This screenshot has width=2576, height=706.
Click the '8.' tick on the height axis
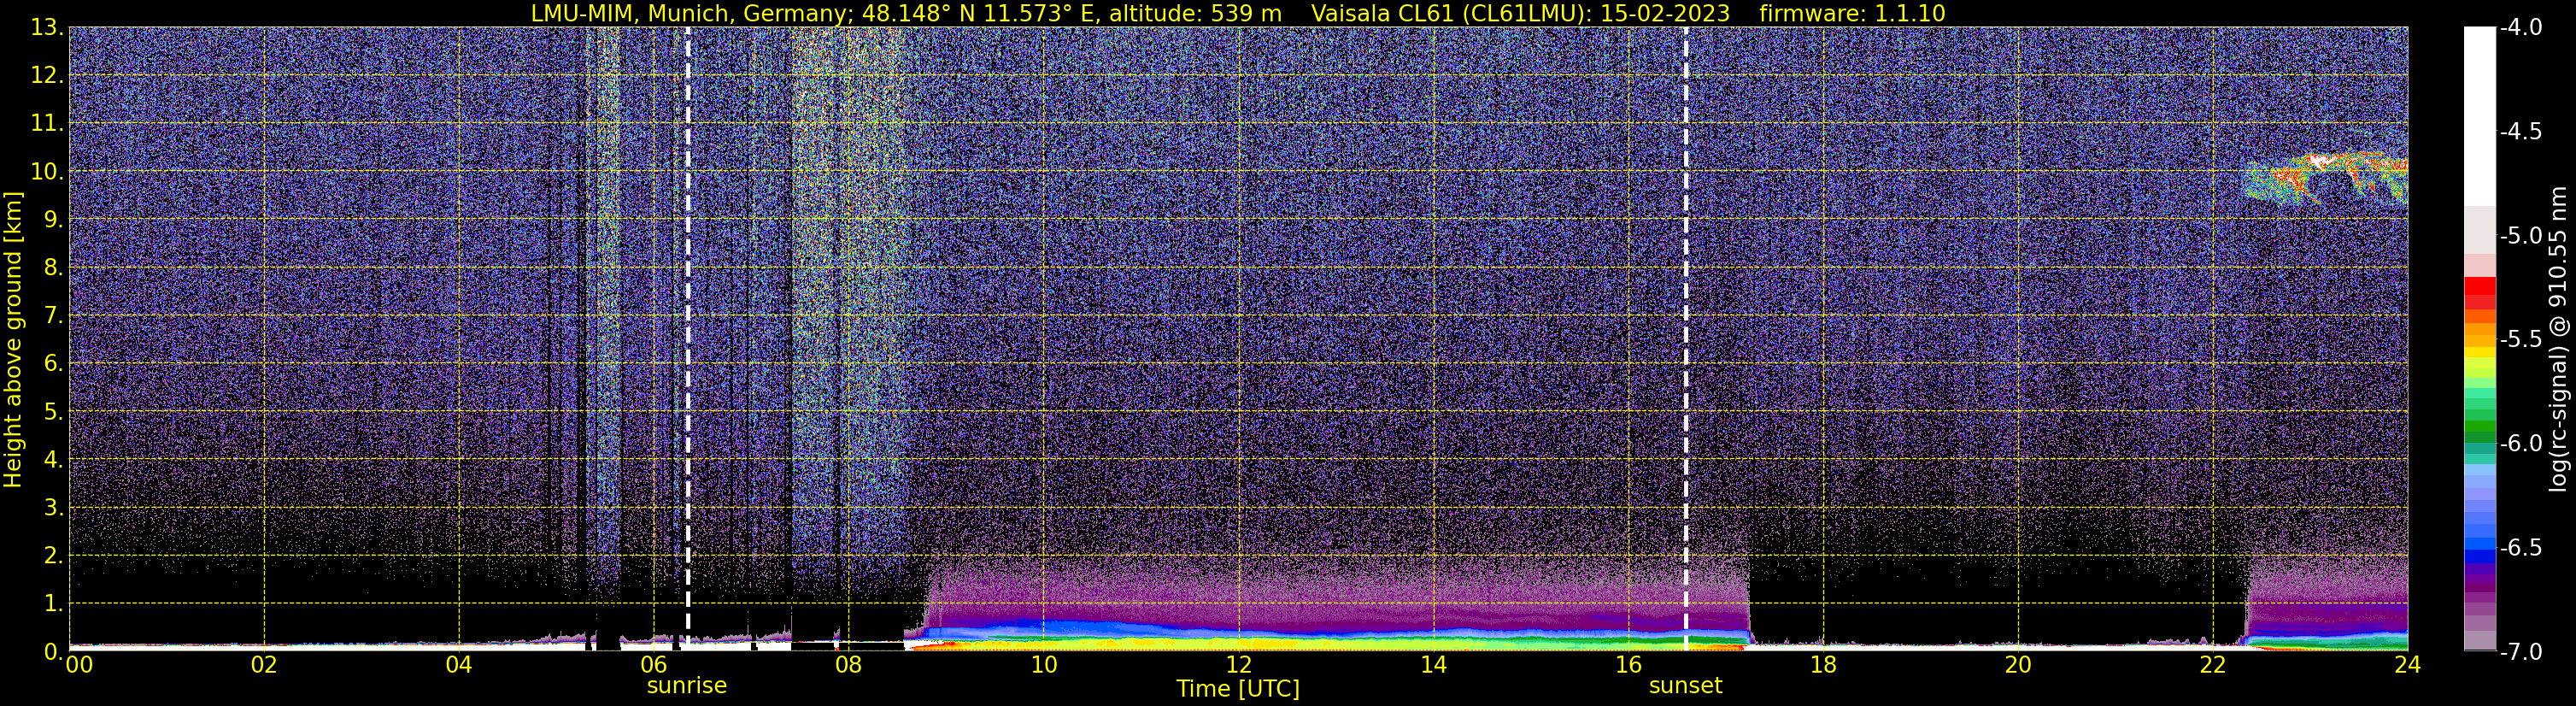point(53,268)
